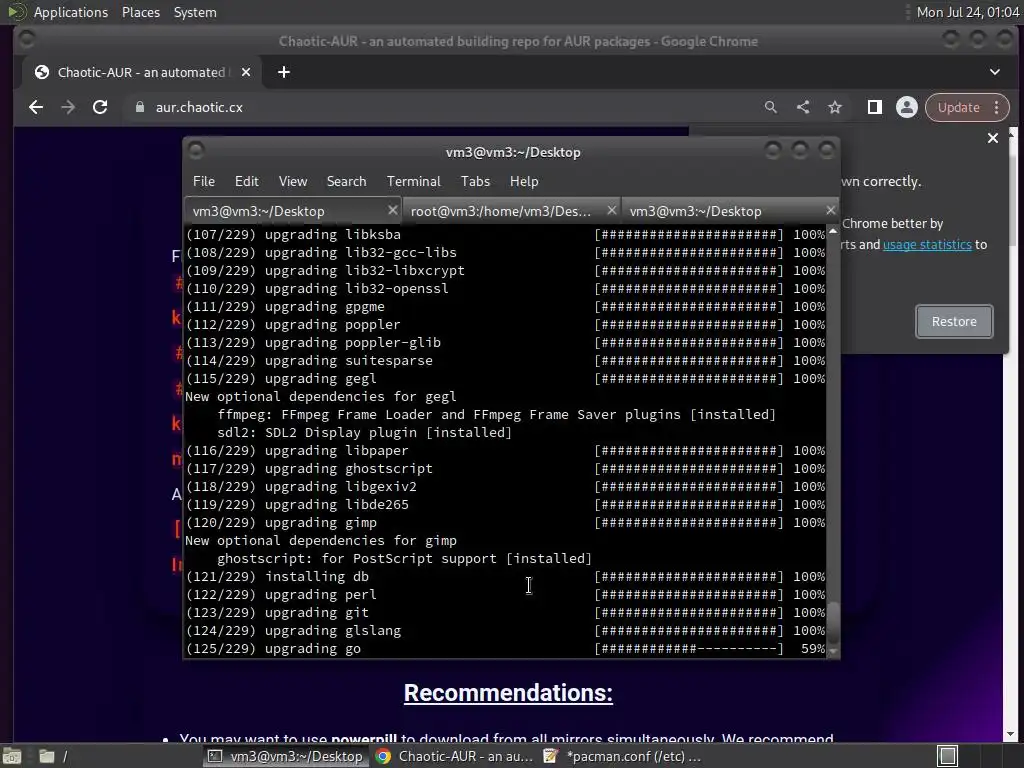Switch to Chaotic-AUR Chrome in taskbar
The image size is (1024, 768).
[455, 756]
